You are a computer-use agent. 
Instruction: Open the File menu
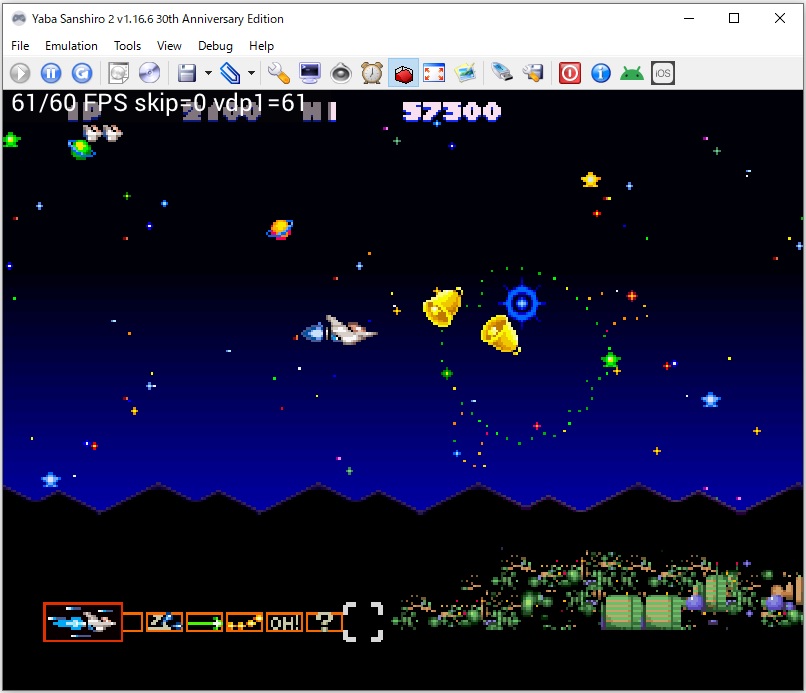tap(20, 46)
